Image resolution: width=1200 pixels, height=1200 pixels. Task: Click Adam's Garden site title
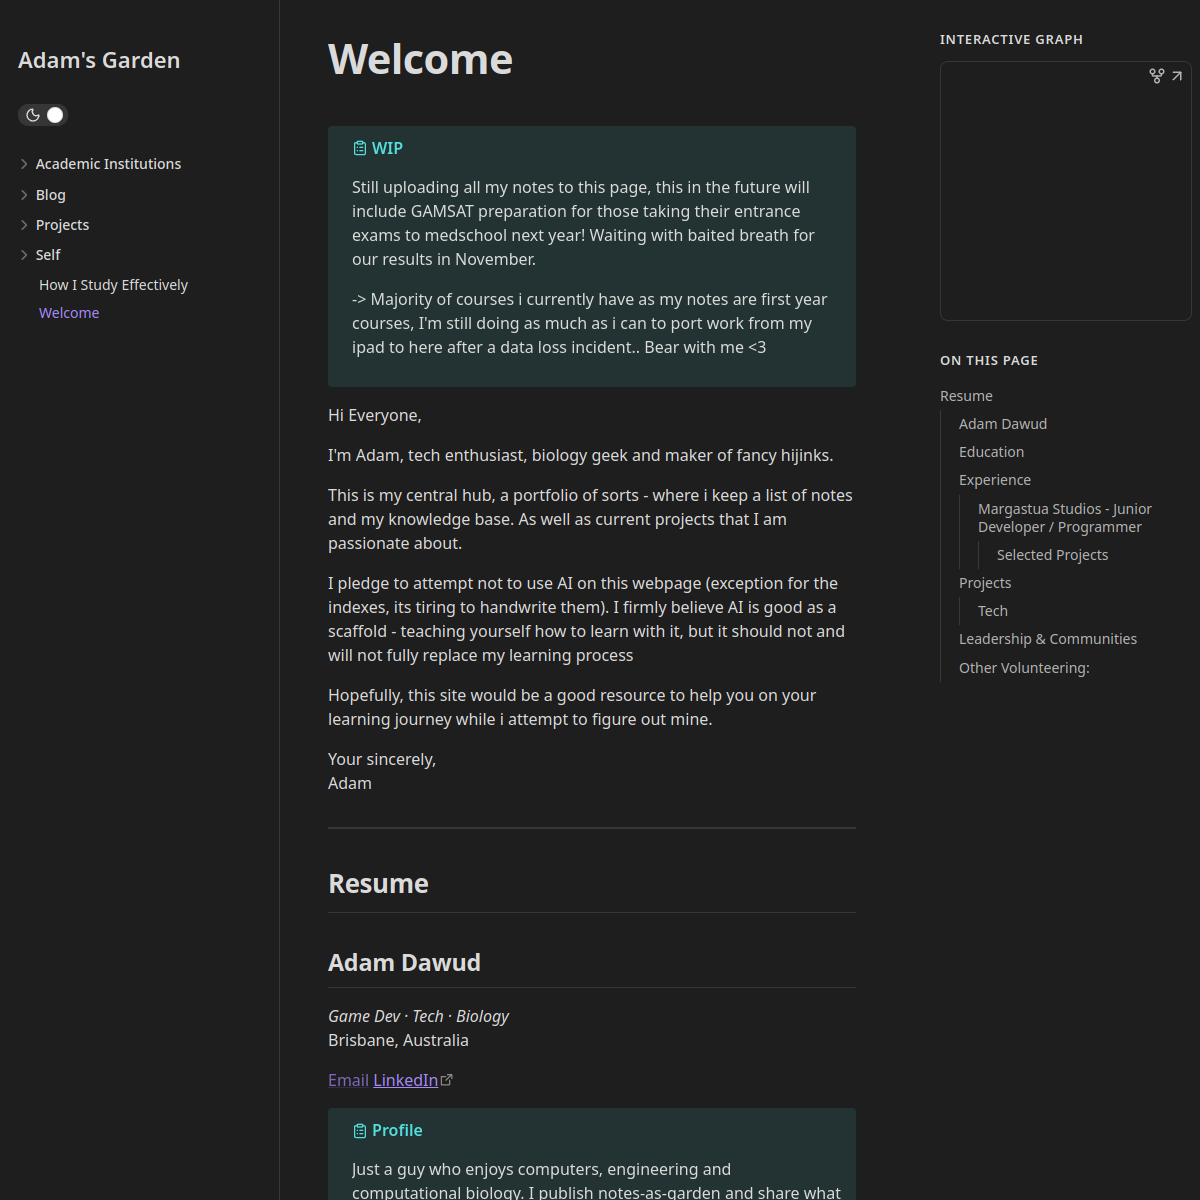(98, 61)
